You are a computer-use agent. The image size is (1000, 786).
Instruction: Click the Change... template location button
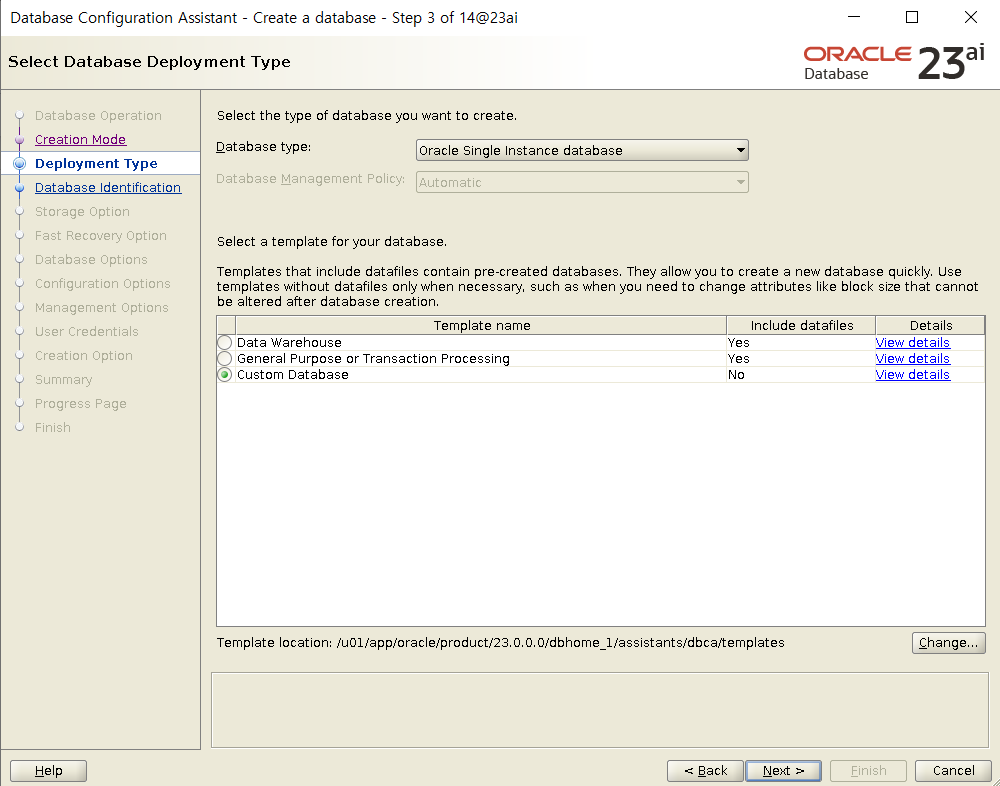[x=948, y=643]
